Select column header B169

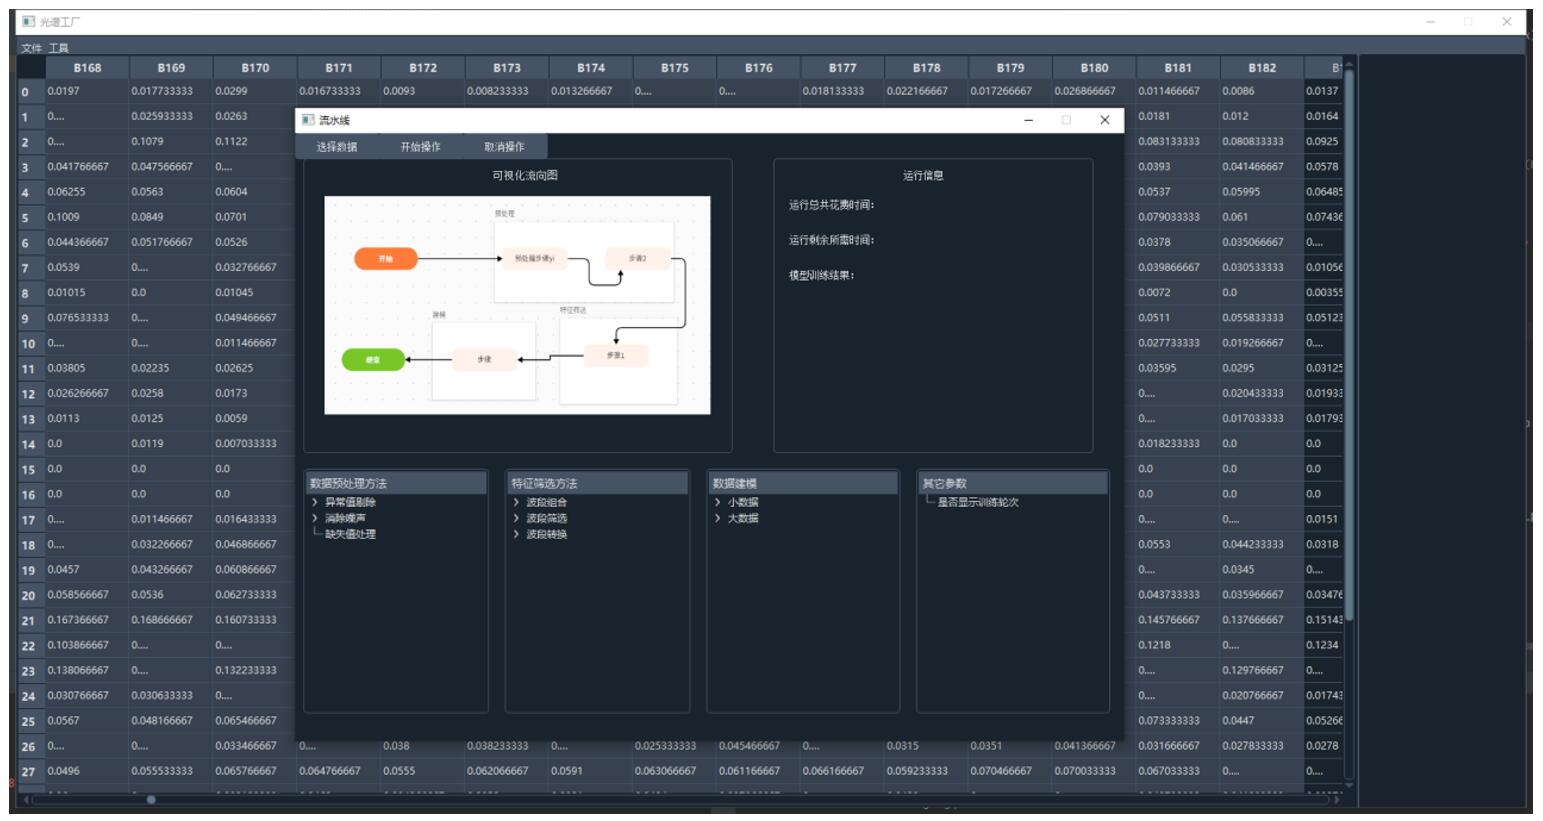pos(171,68)
